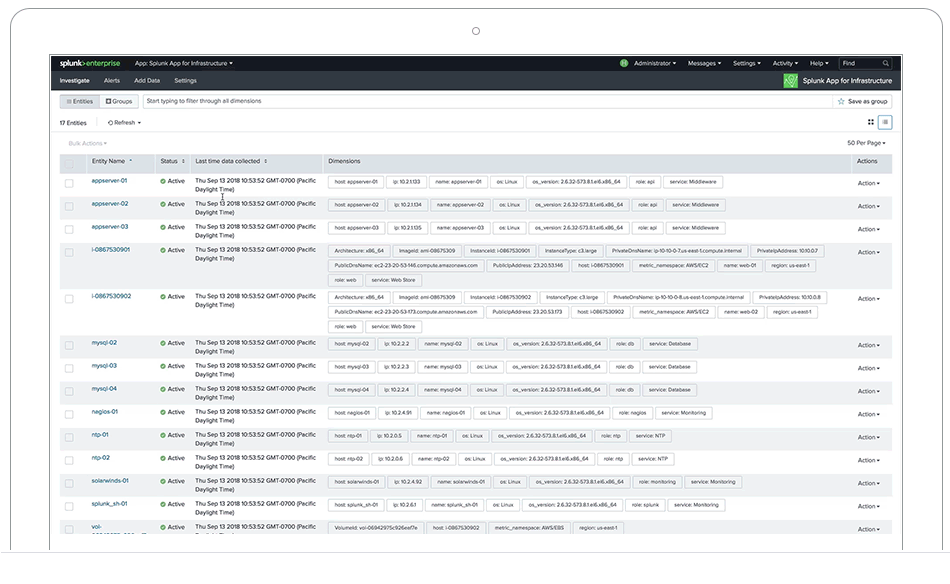The width and height of the screenshot is (950, 584).
Task: Click the Administrator green avatar icon
Action: [x=623, y=63]
